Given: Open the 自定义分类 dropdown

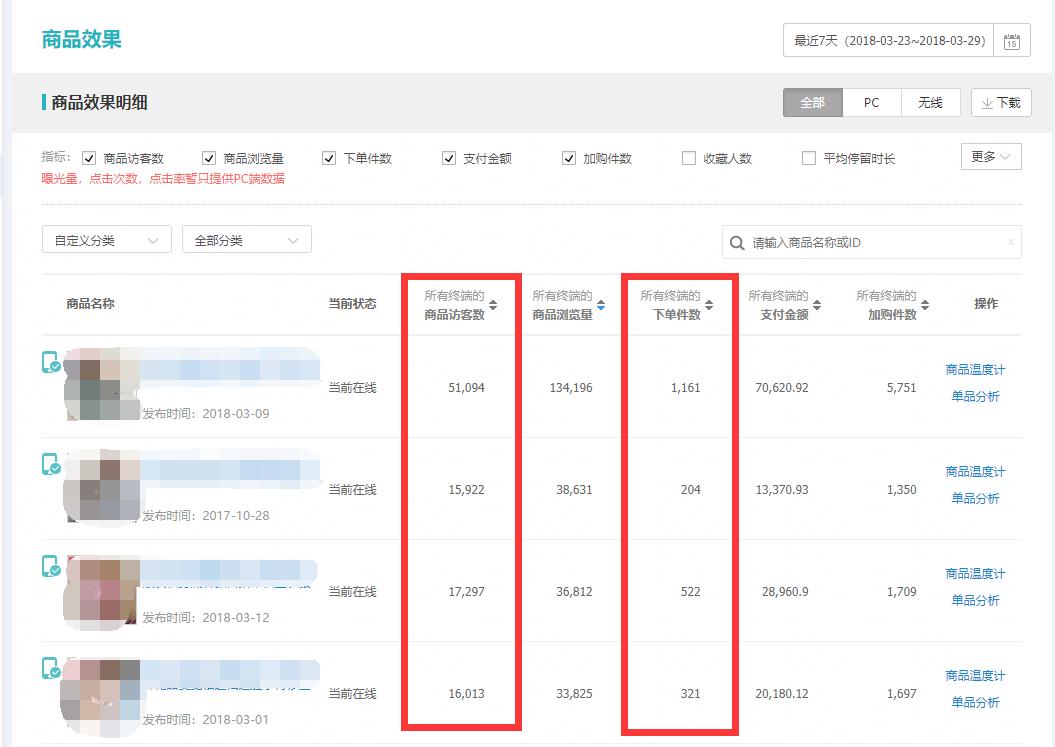Looking at the screenshot, I should (x=106, y=239).
